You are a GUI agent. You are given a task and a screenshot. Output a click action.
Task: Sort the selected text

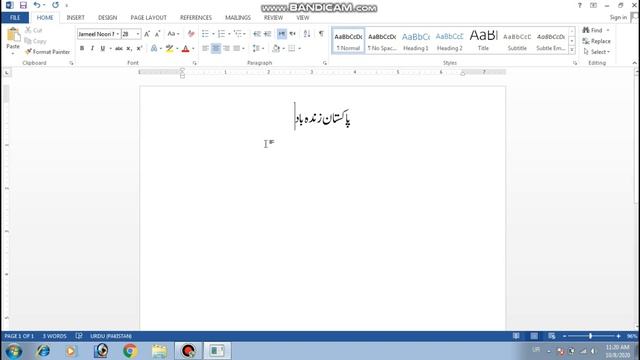(x=307, y=34)
